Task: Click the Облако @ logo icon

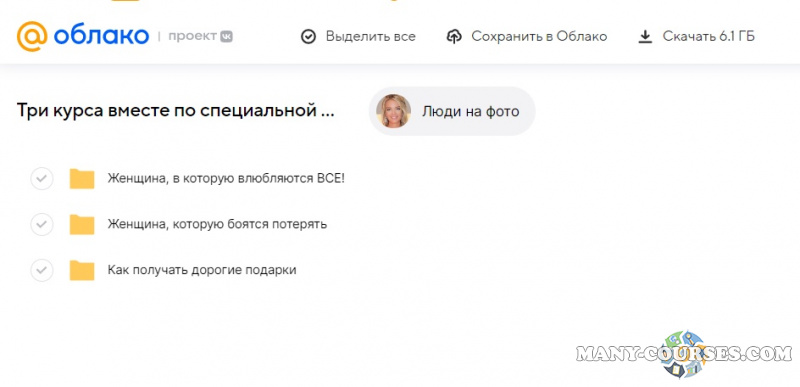Action: [32, 37]
